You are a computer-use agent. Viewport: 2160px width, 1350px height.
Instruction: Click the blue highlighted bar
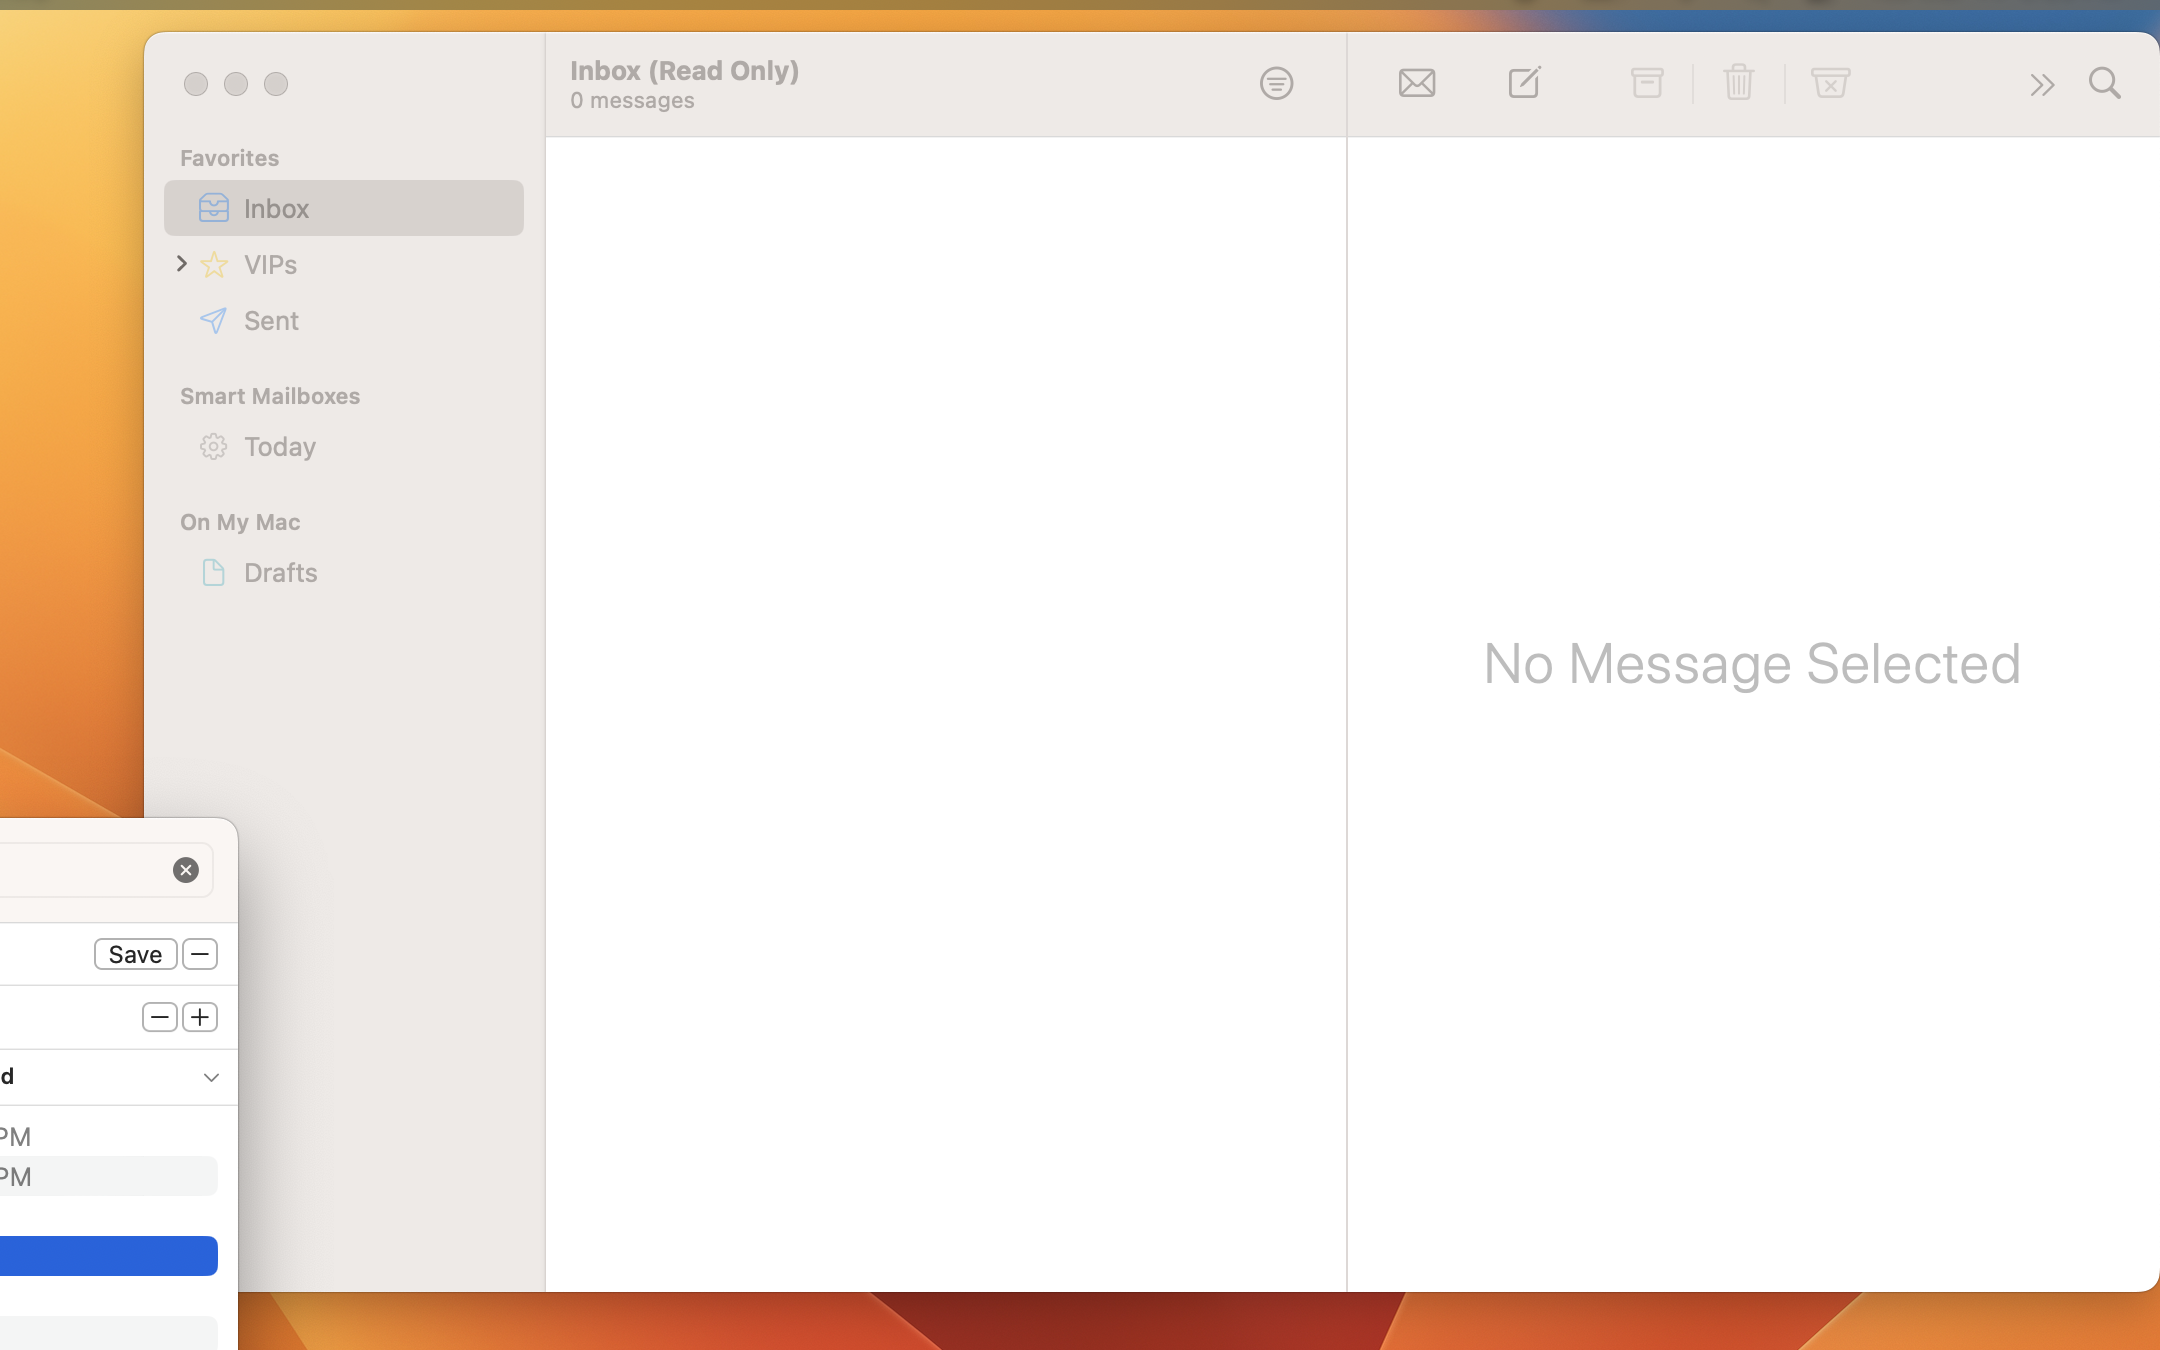click(x=108, y=1256)
